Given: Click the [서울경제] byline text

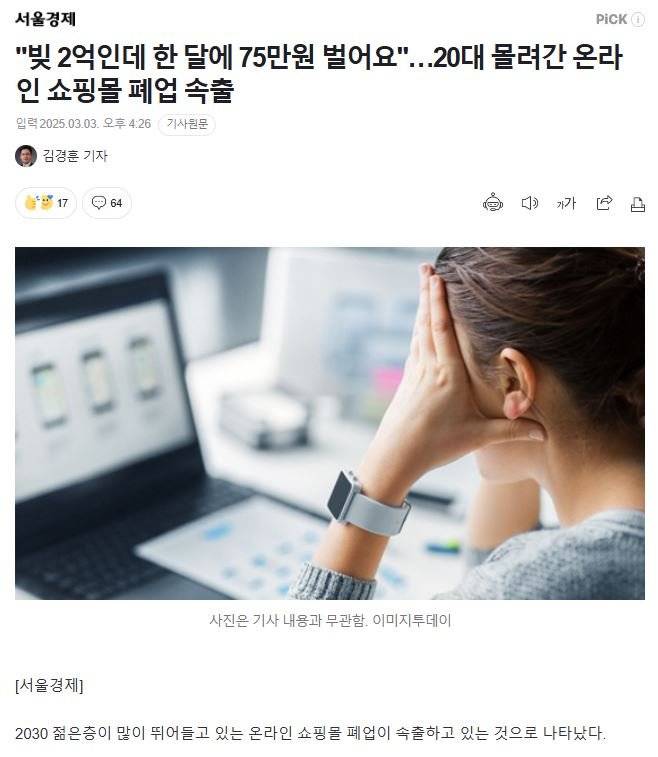Looking at the screenshot, I should coord(49,685).
